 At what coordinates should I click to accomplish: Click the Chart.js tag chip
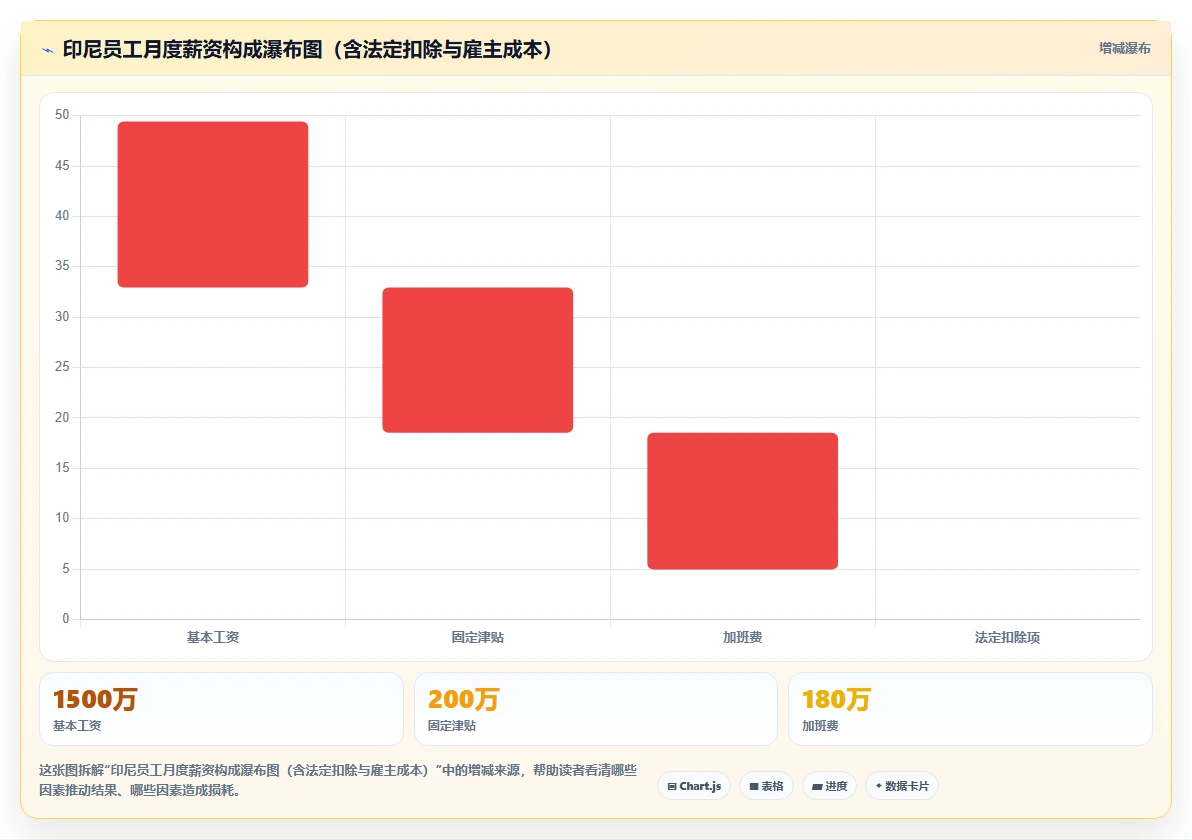694,786
